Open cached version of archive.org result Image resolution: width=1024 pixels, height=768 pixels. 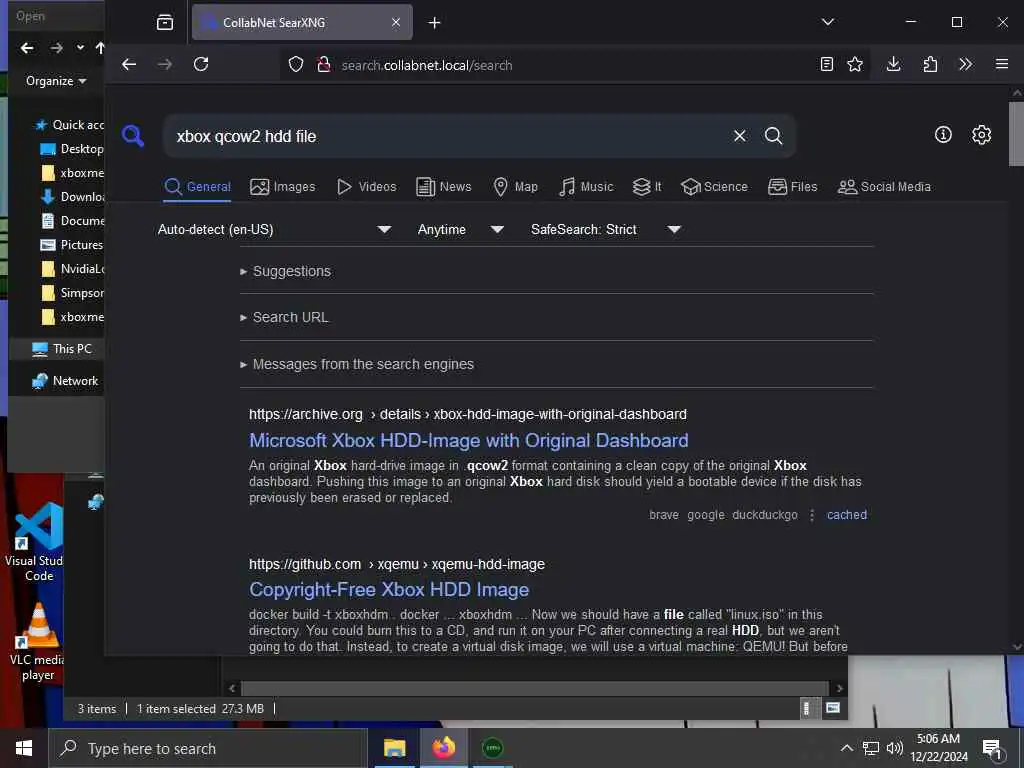point(846,515)
